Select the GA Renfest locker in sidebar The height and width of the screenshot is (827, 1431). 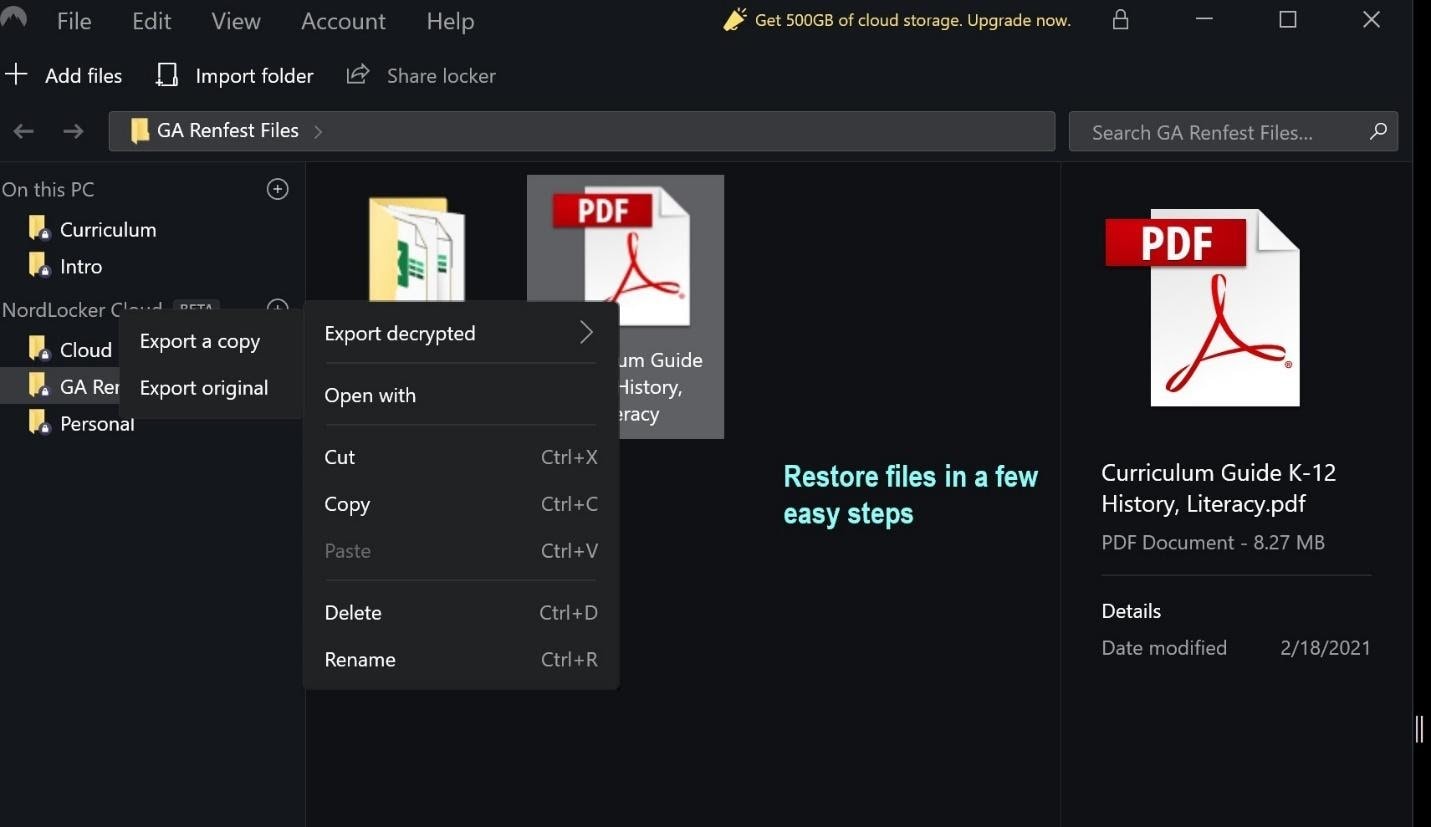60,386
